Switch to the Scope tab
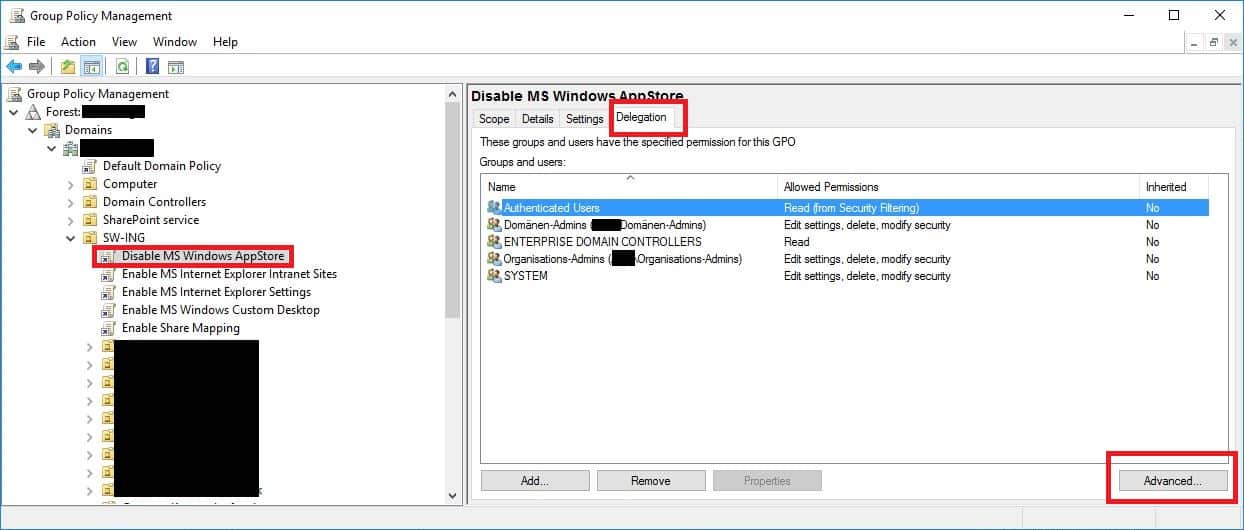The image size is (1244, 530). pyautogui.click(x=494, y=119)
